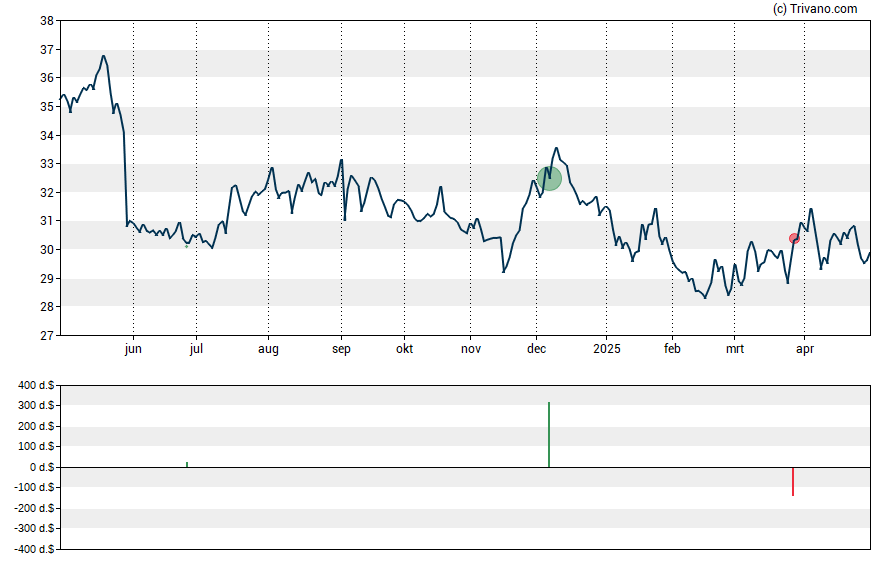Click the '28' price axis label

click(x=47, y=307)
